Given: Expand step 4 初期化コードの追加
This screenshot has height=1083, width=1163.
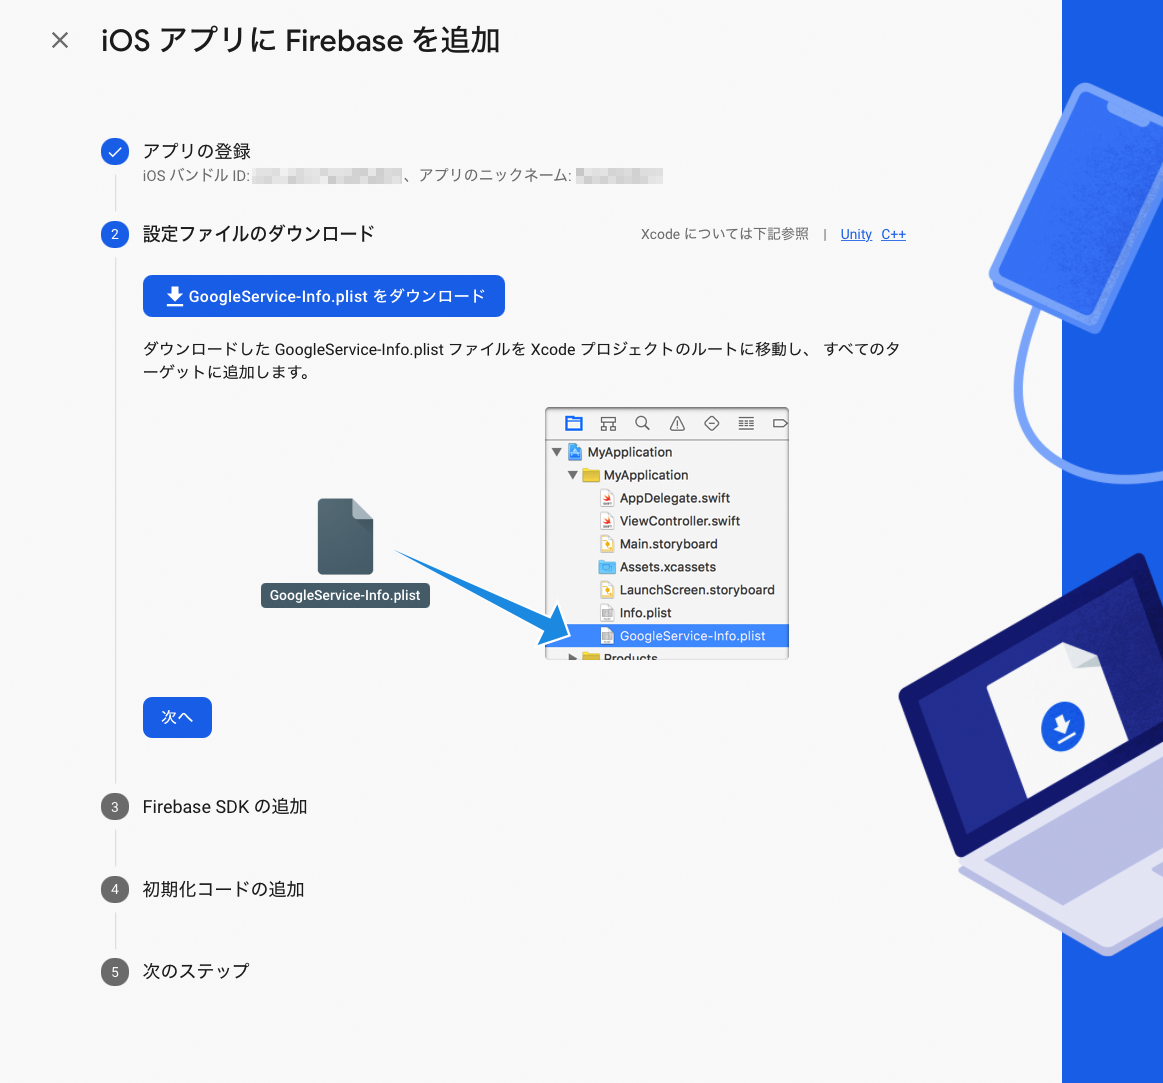Looking at the screenshot, I should tap(223, 889).
